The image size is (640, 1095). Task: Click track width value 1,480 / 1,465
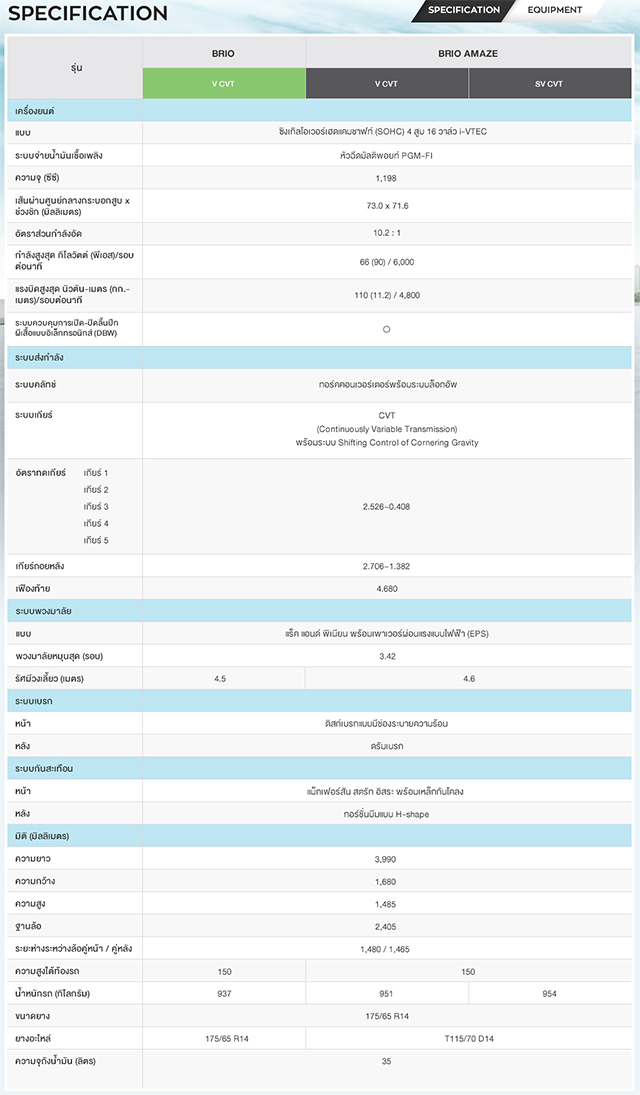pos(385,950)
